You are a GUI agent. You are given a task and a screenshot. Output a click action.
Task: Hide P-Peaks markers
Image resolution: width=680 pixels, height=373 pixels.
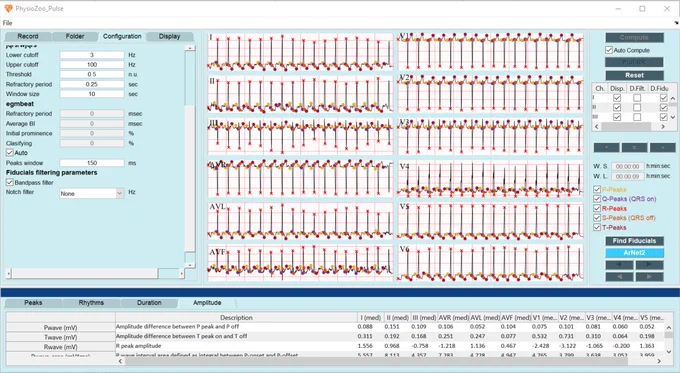coord(597,189)
